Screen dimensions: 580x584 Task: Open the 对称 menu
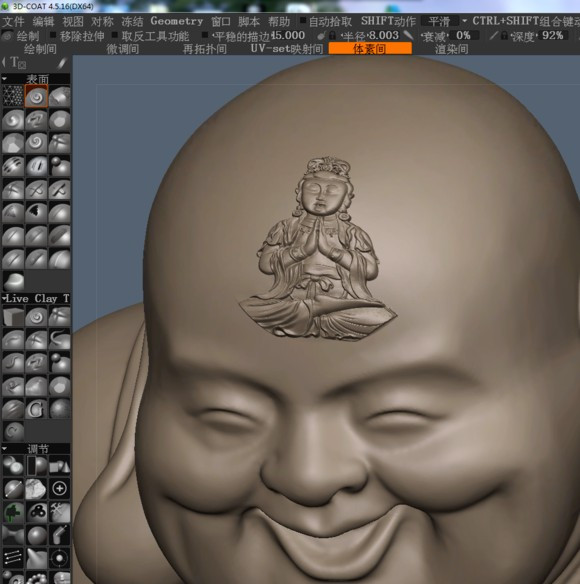102,21
